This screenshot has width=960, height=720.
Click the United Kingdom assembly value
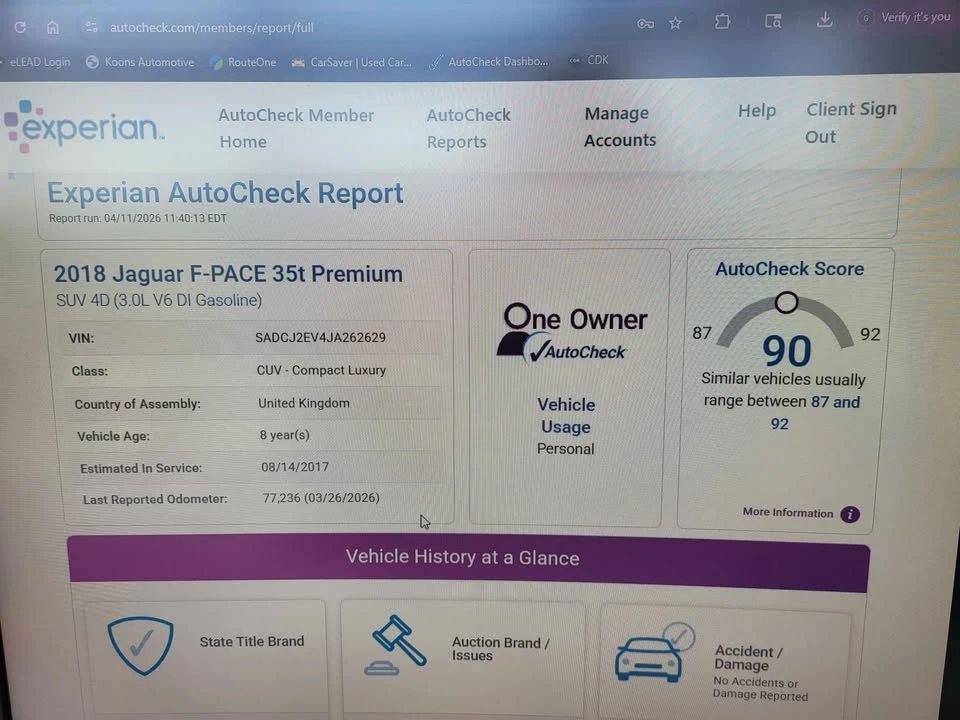pyautogui.click(x=304, y=403)
